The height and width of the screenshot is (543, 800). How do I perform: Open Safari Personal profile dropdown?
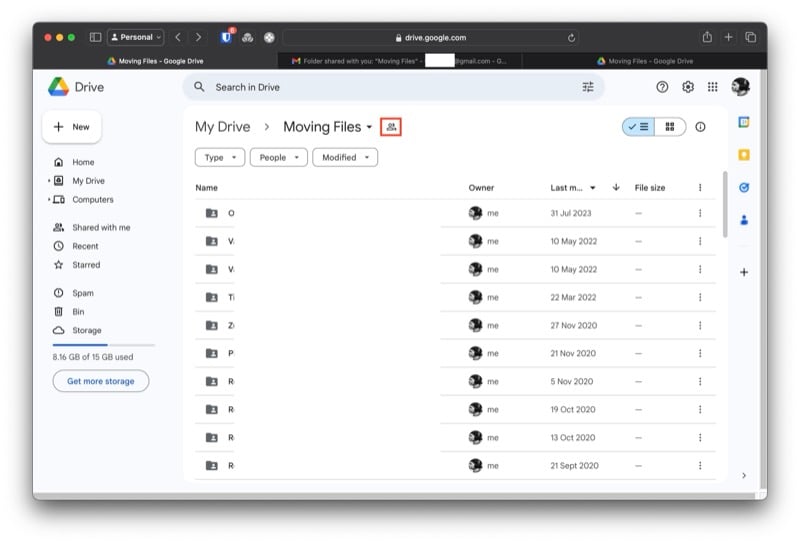(136, 37)
